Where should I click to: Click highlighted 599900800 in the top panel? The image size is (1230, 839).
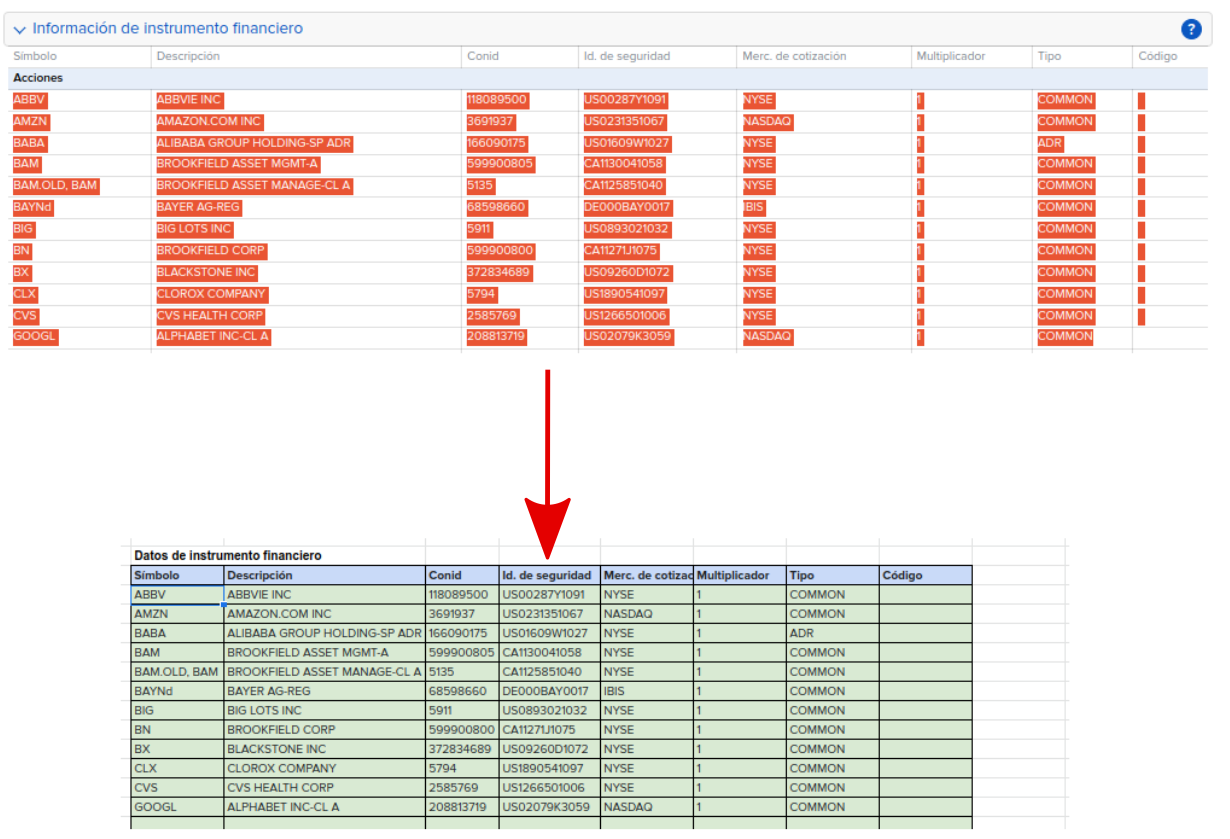(x=500, y=251)
